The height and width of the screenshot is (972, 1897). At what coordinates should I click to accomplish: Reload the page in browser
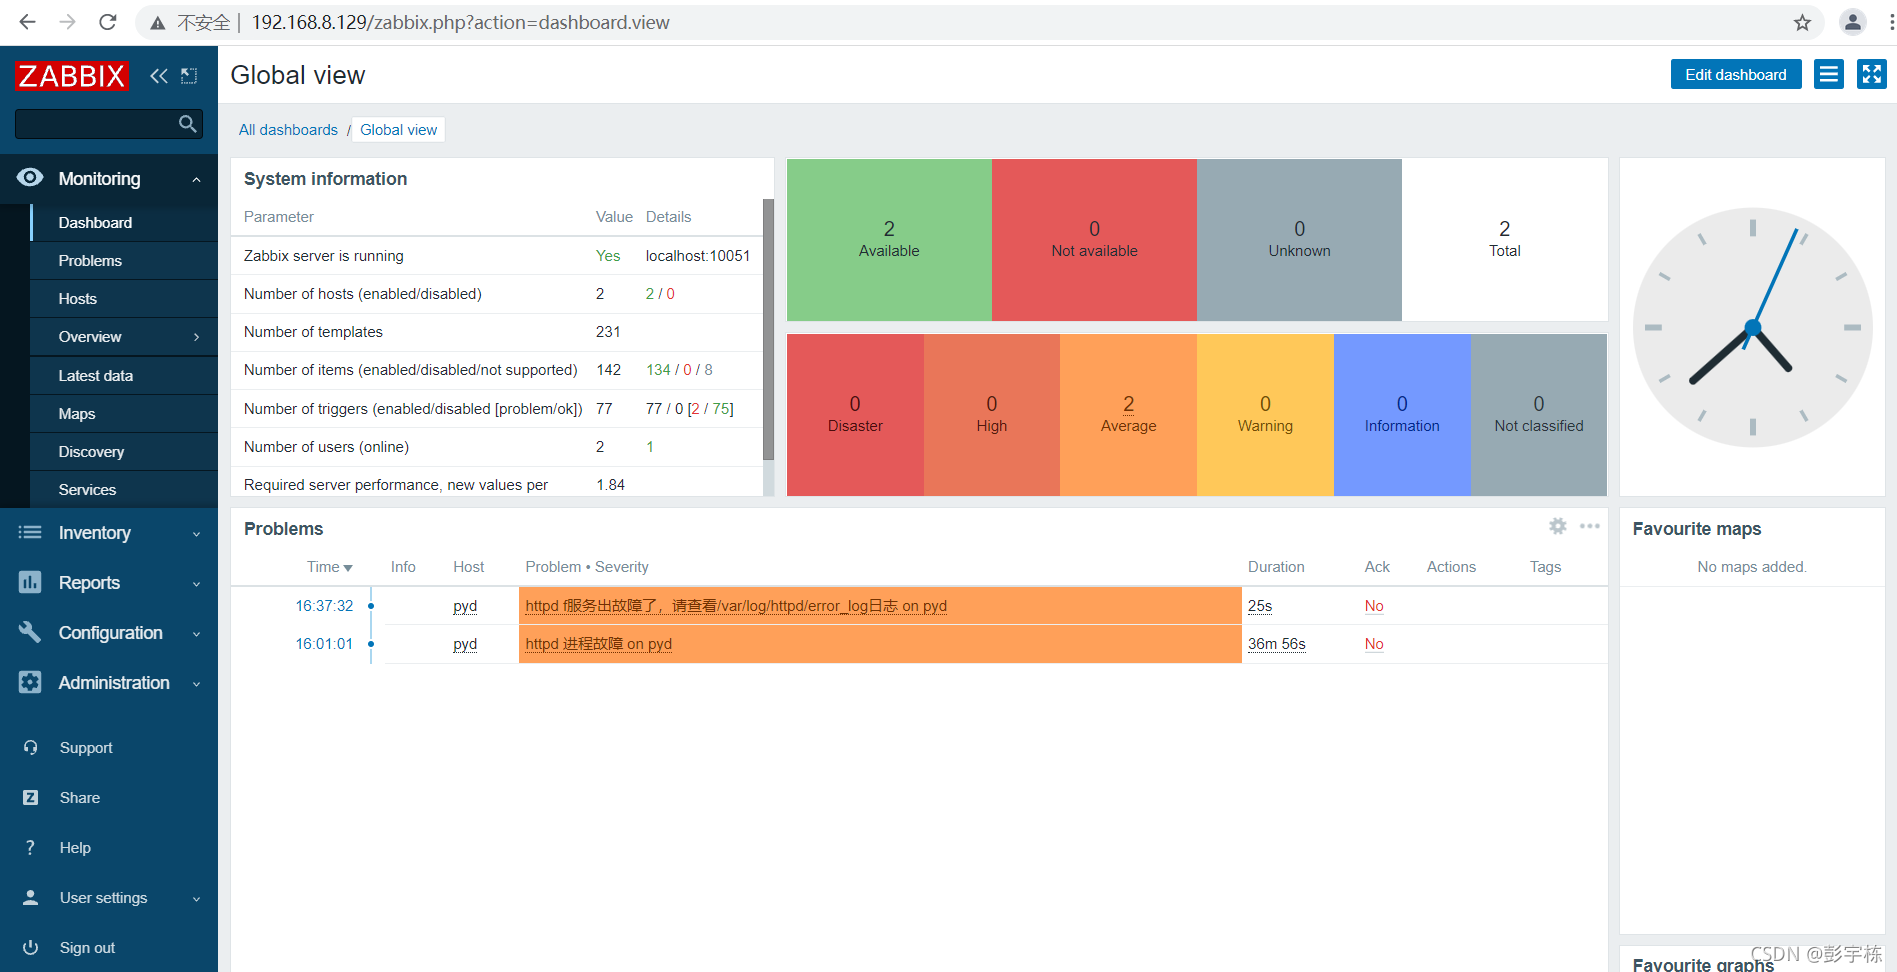108,22
